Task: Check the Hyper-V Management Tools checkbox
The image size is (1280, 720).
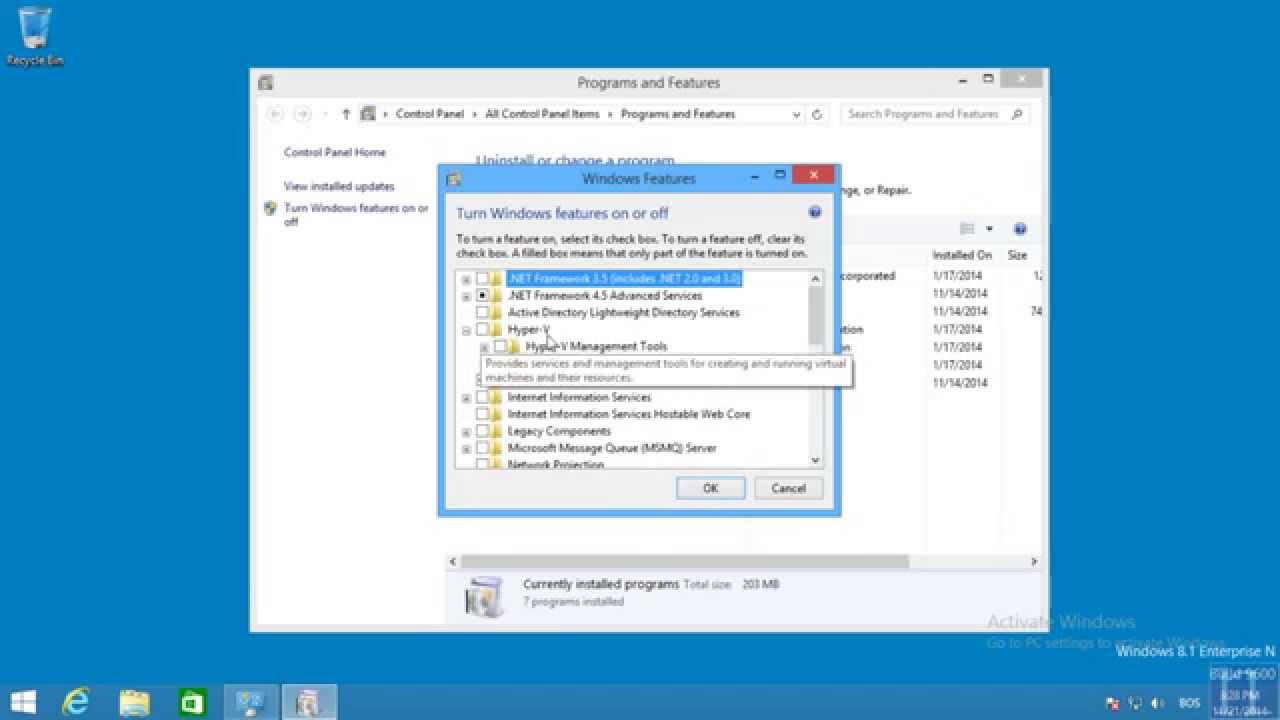Action: click(x=500, y=346)
